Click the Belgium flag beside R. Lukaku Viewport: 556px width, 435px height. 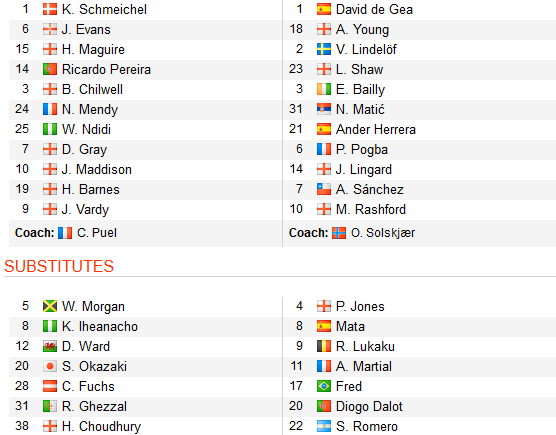pos(324,346)
